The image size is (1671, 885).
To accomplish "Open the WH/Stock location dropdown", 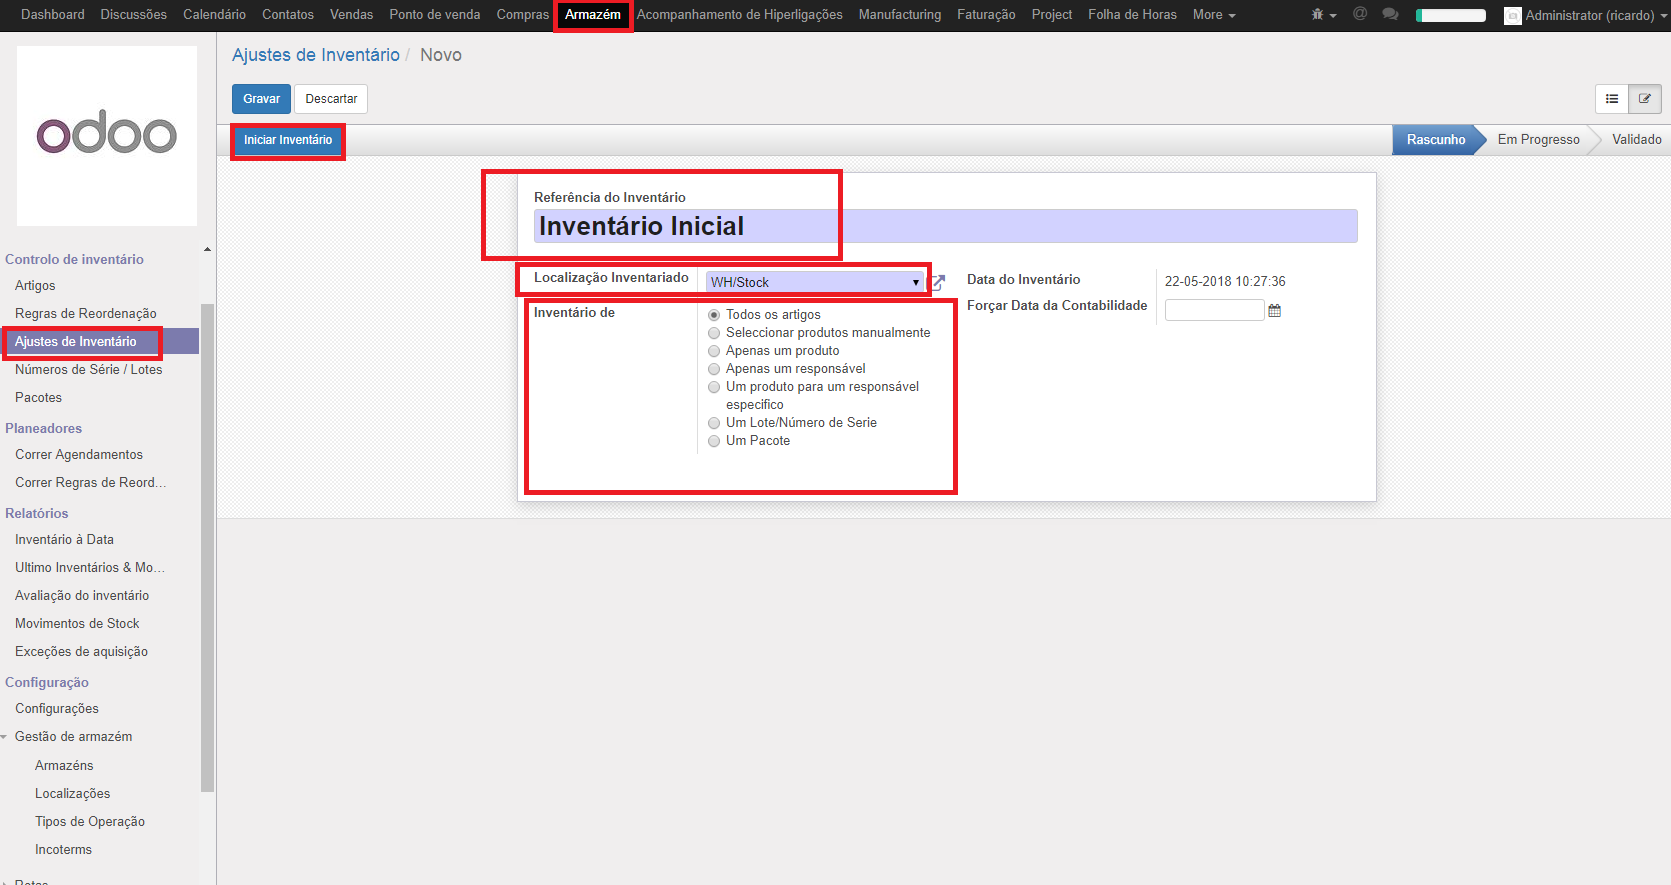I will [815, 282].
